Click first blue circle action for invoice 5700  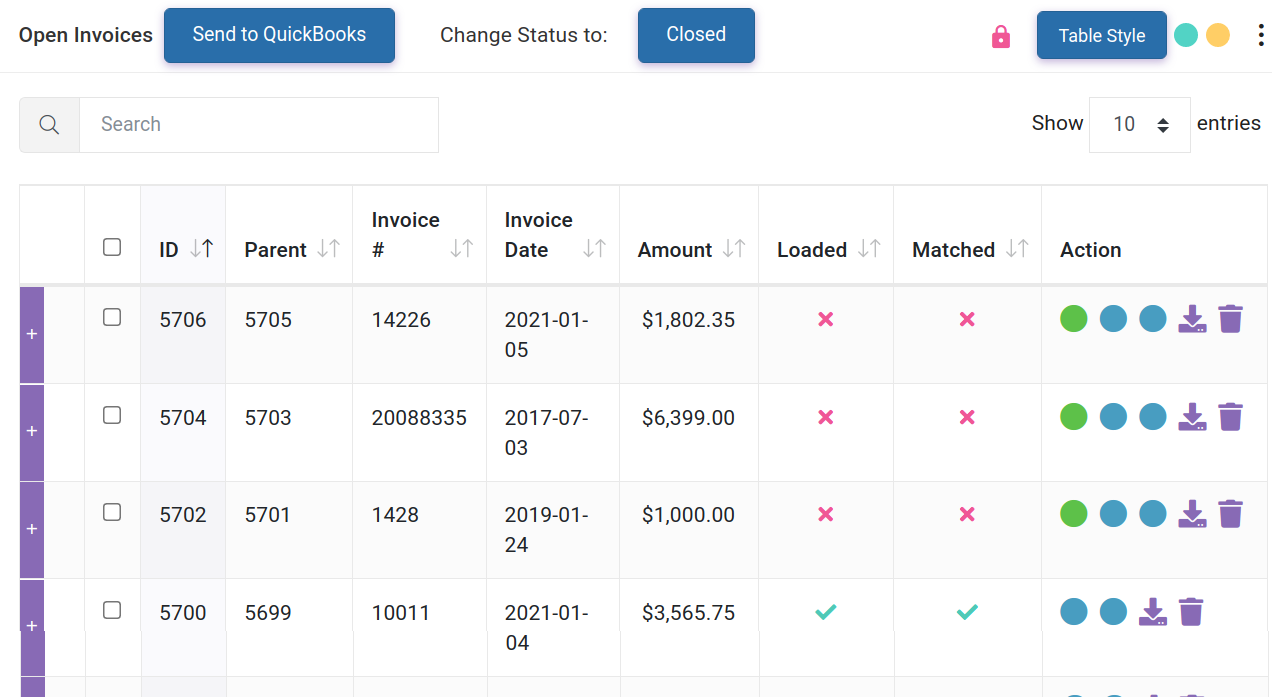click(1074, 612)
